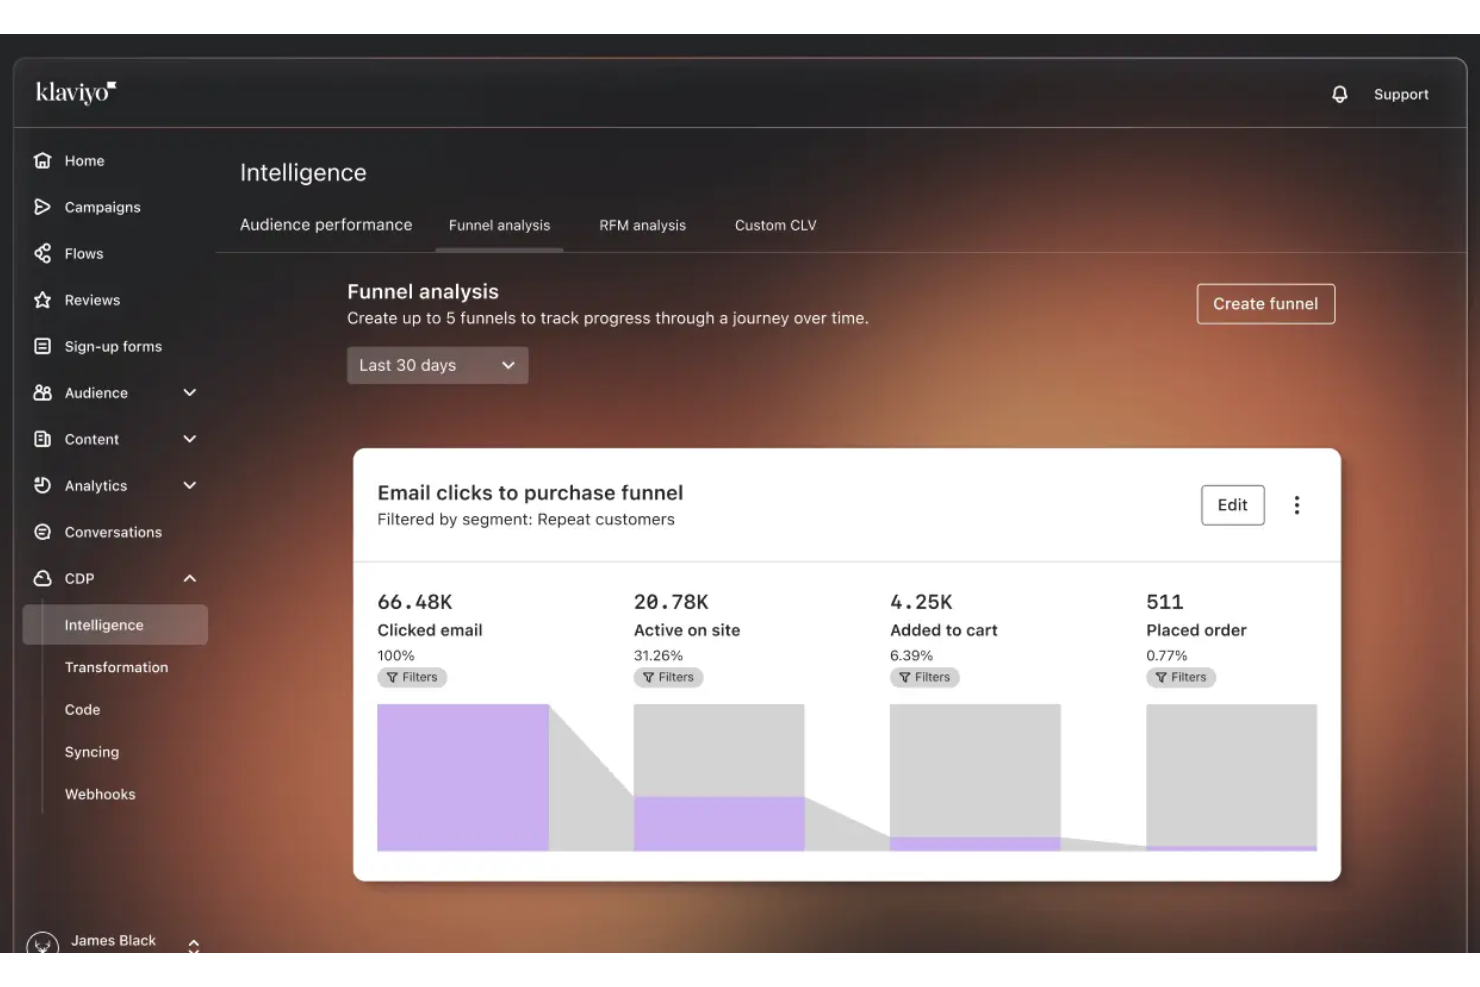The height and width of the screenshot is (987, 1480).
Task: Open the notification bell
Action: coord(1339,94)
